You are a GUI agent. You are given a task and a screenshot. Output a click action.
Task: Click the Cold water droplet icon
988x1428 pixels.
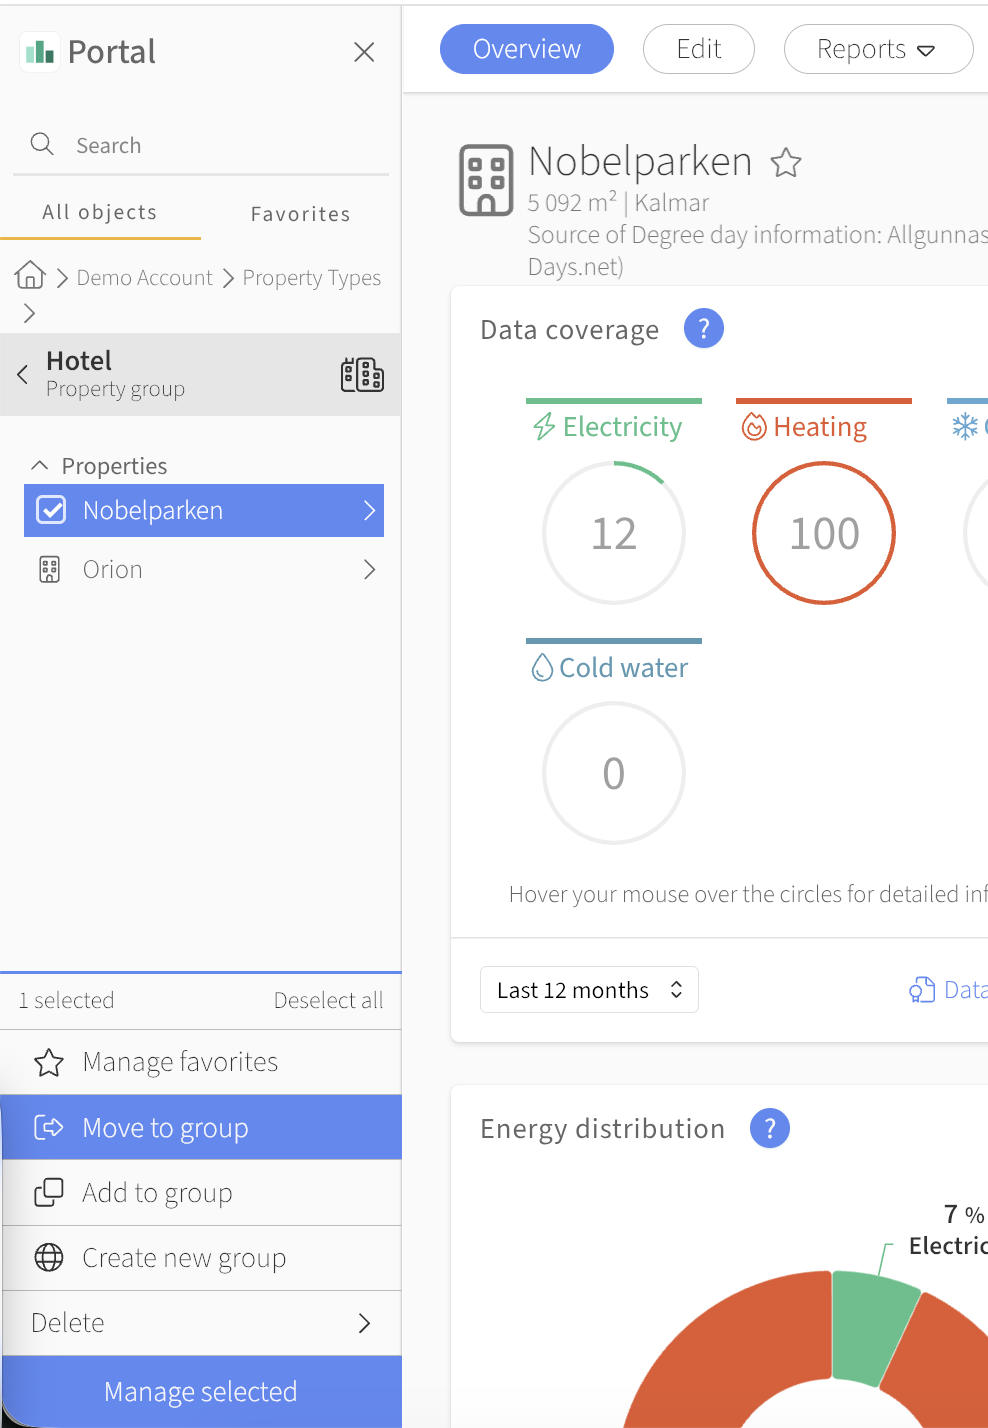(542, 667)
